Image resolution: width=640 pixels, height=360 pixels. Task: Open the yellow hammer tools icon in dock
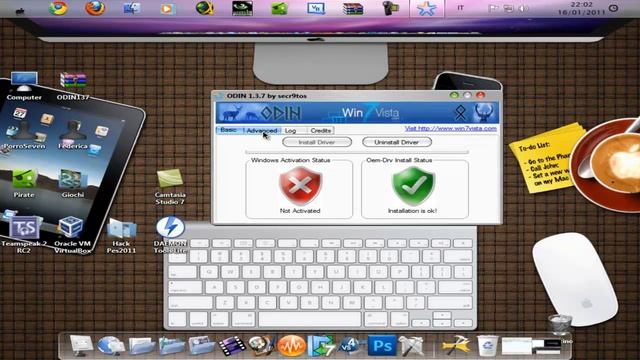[x=456, y=345]
